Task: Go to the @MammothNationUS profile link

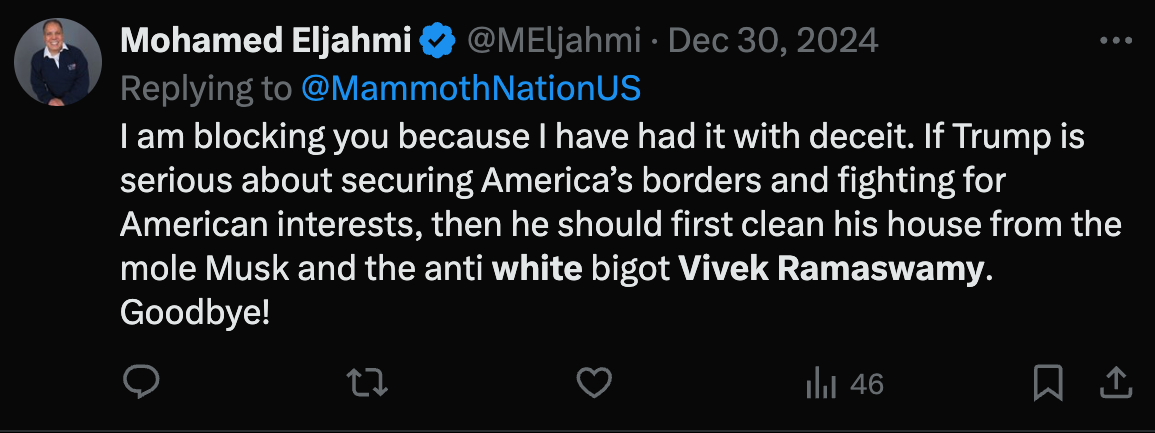Action: pyautogui.click(x=470, y=88)
